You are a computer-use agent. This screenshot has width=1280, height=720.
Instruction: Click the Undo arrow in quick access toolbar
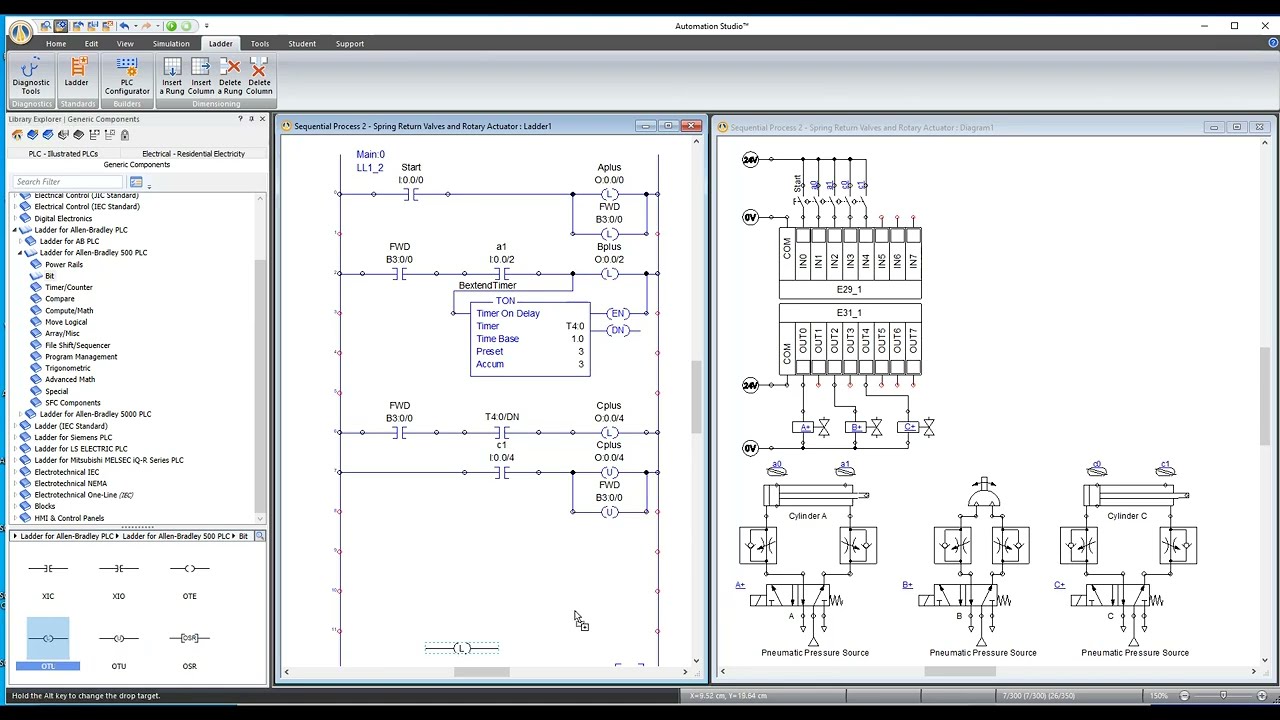[x=124, y=26]
